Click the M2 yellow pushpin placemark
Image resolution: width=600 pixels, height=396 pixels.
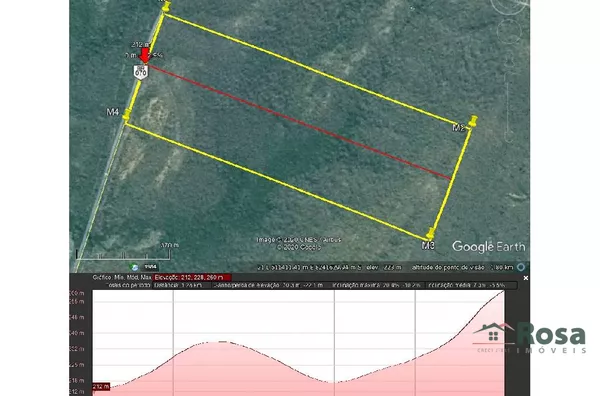point(473,121)
